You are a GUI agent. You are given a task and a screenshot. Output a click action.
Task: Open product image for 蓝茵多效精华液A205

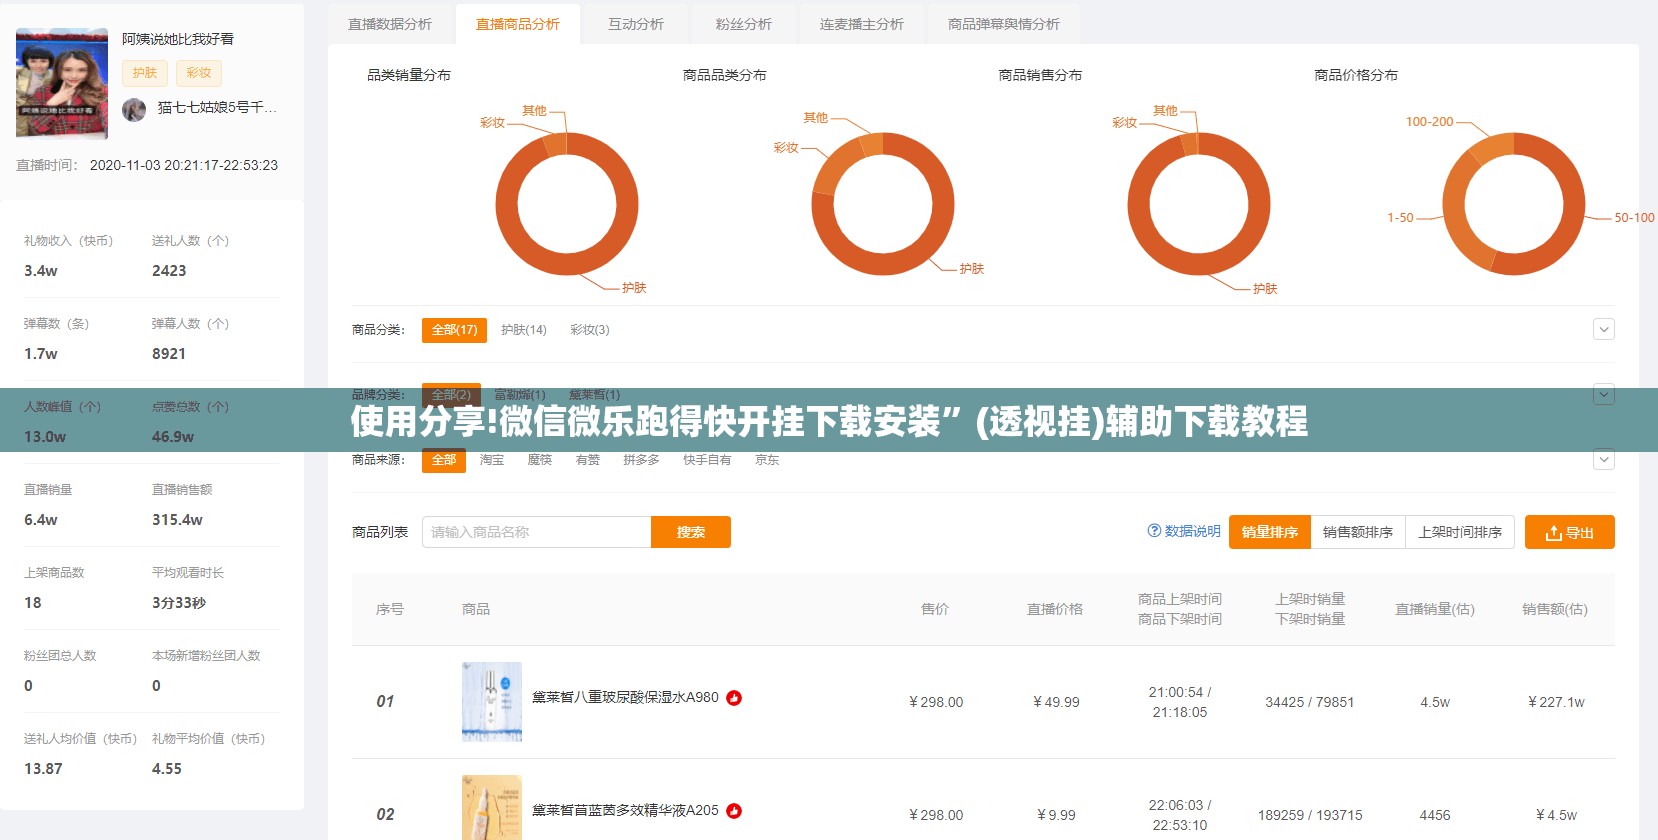click(x=492, y=808)
